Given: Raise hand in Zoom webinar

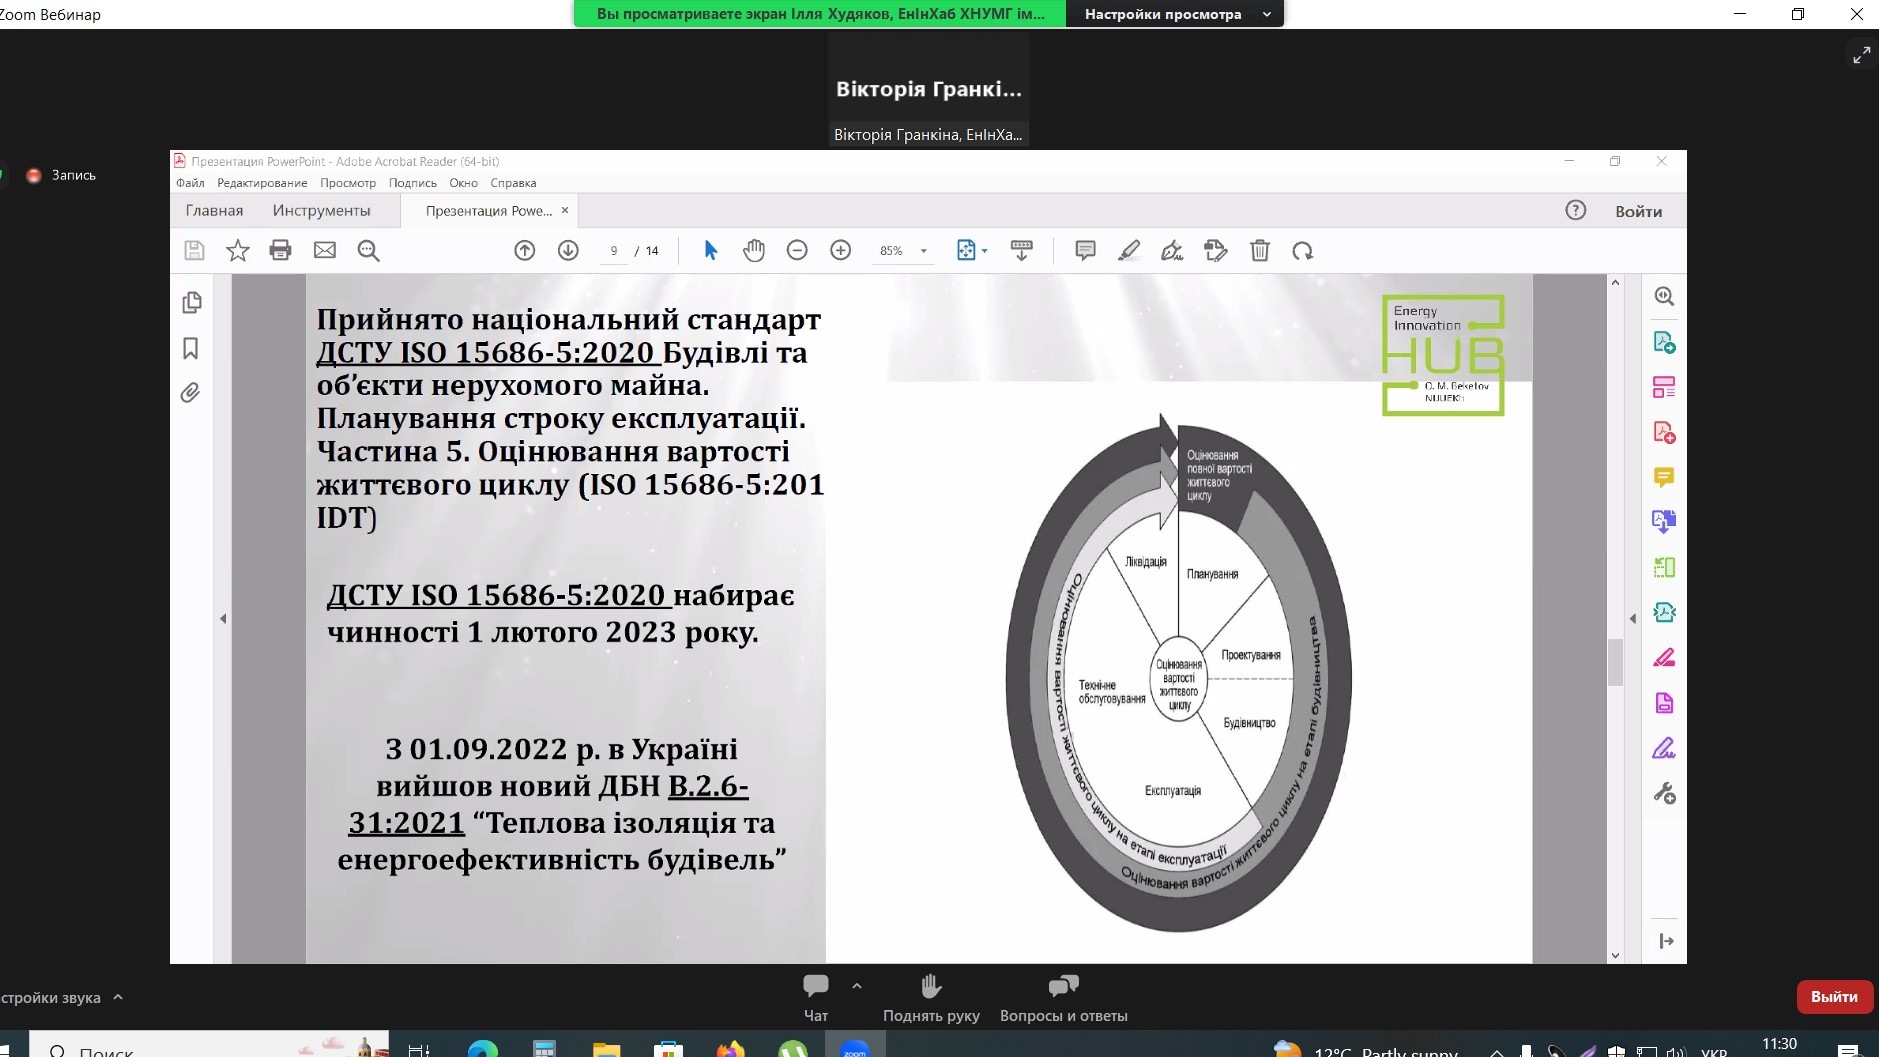Looking at the screenshot, I should click(x=931, y=997).
